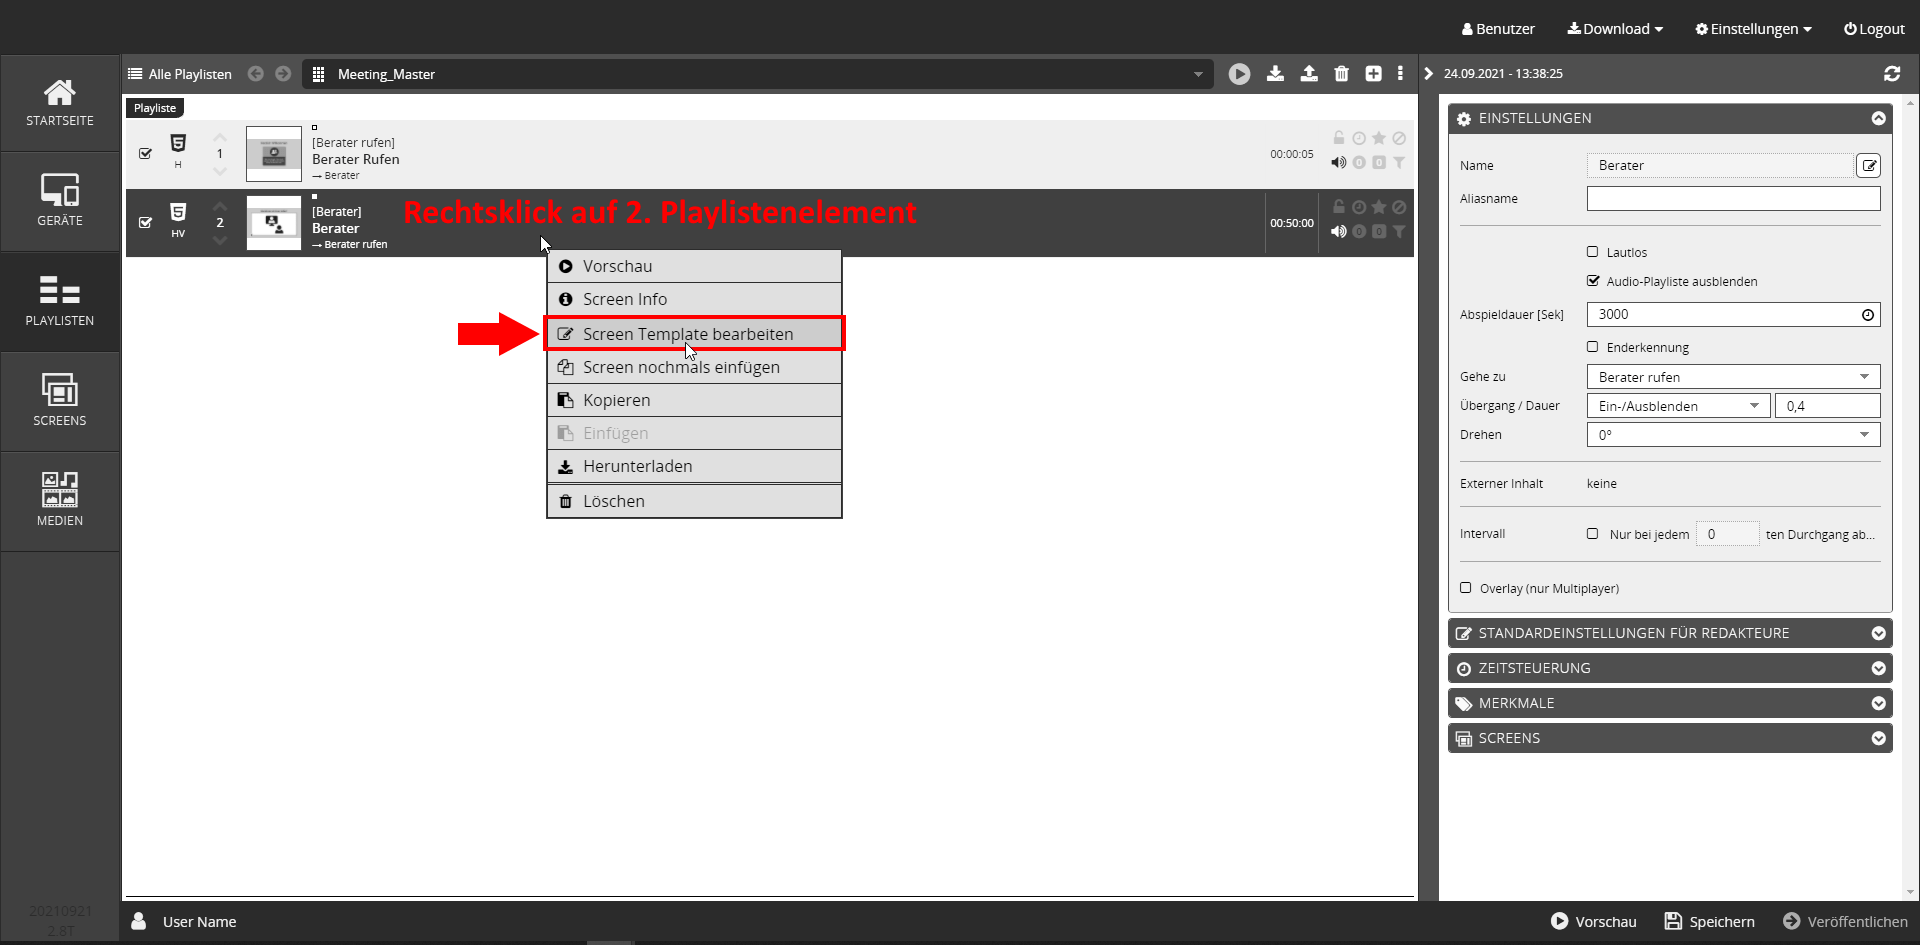Uncheck Audio-Playliste ausblenden

(1593, 281)
